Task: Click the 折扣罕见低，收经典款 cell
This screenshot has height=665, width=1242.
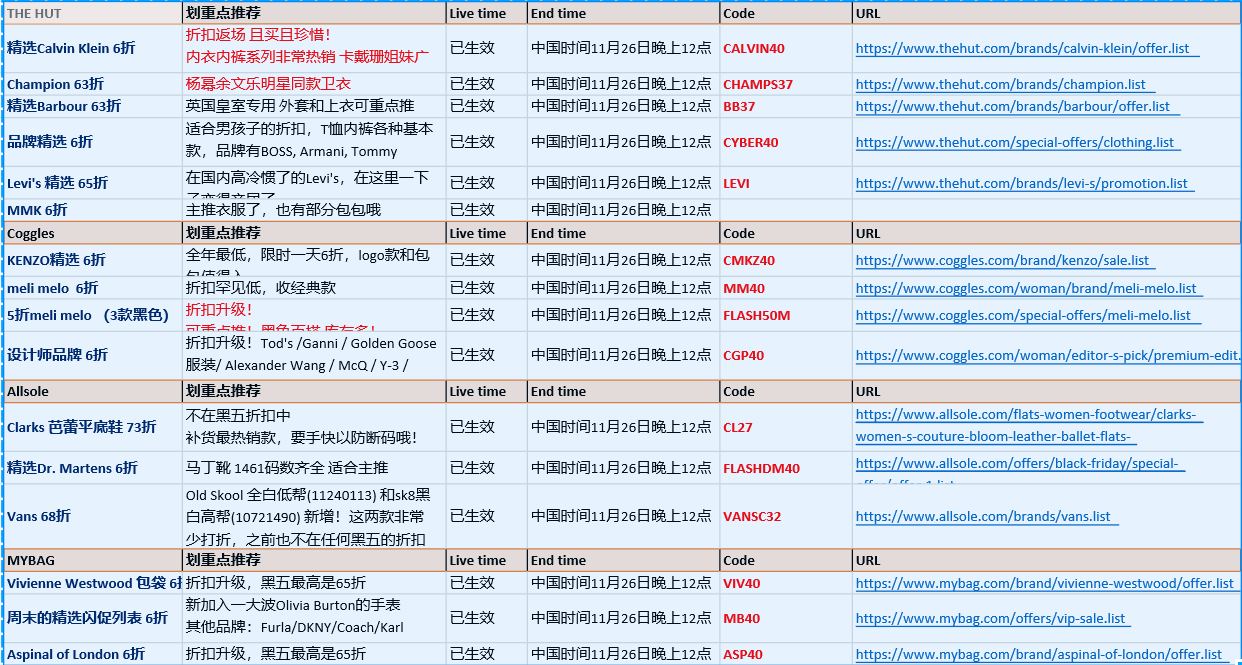Action: [x=314, y=288]
